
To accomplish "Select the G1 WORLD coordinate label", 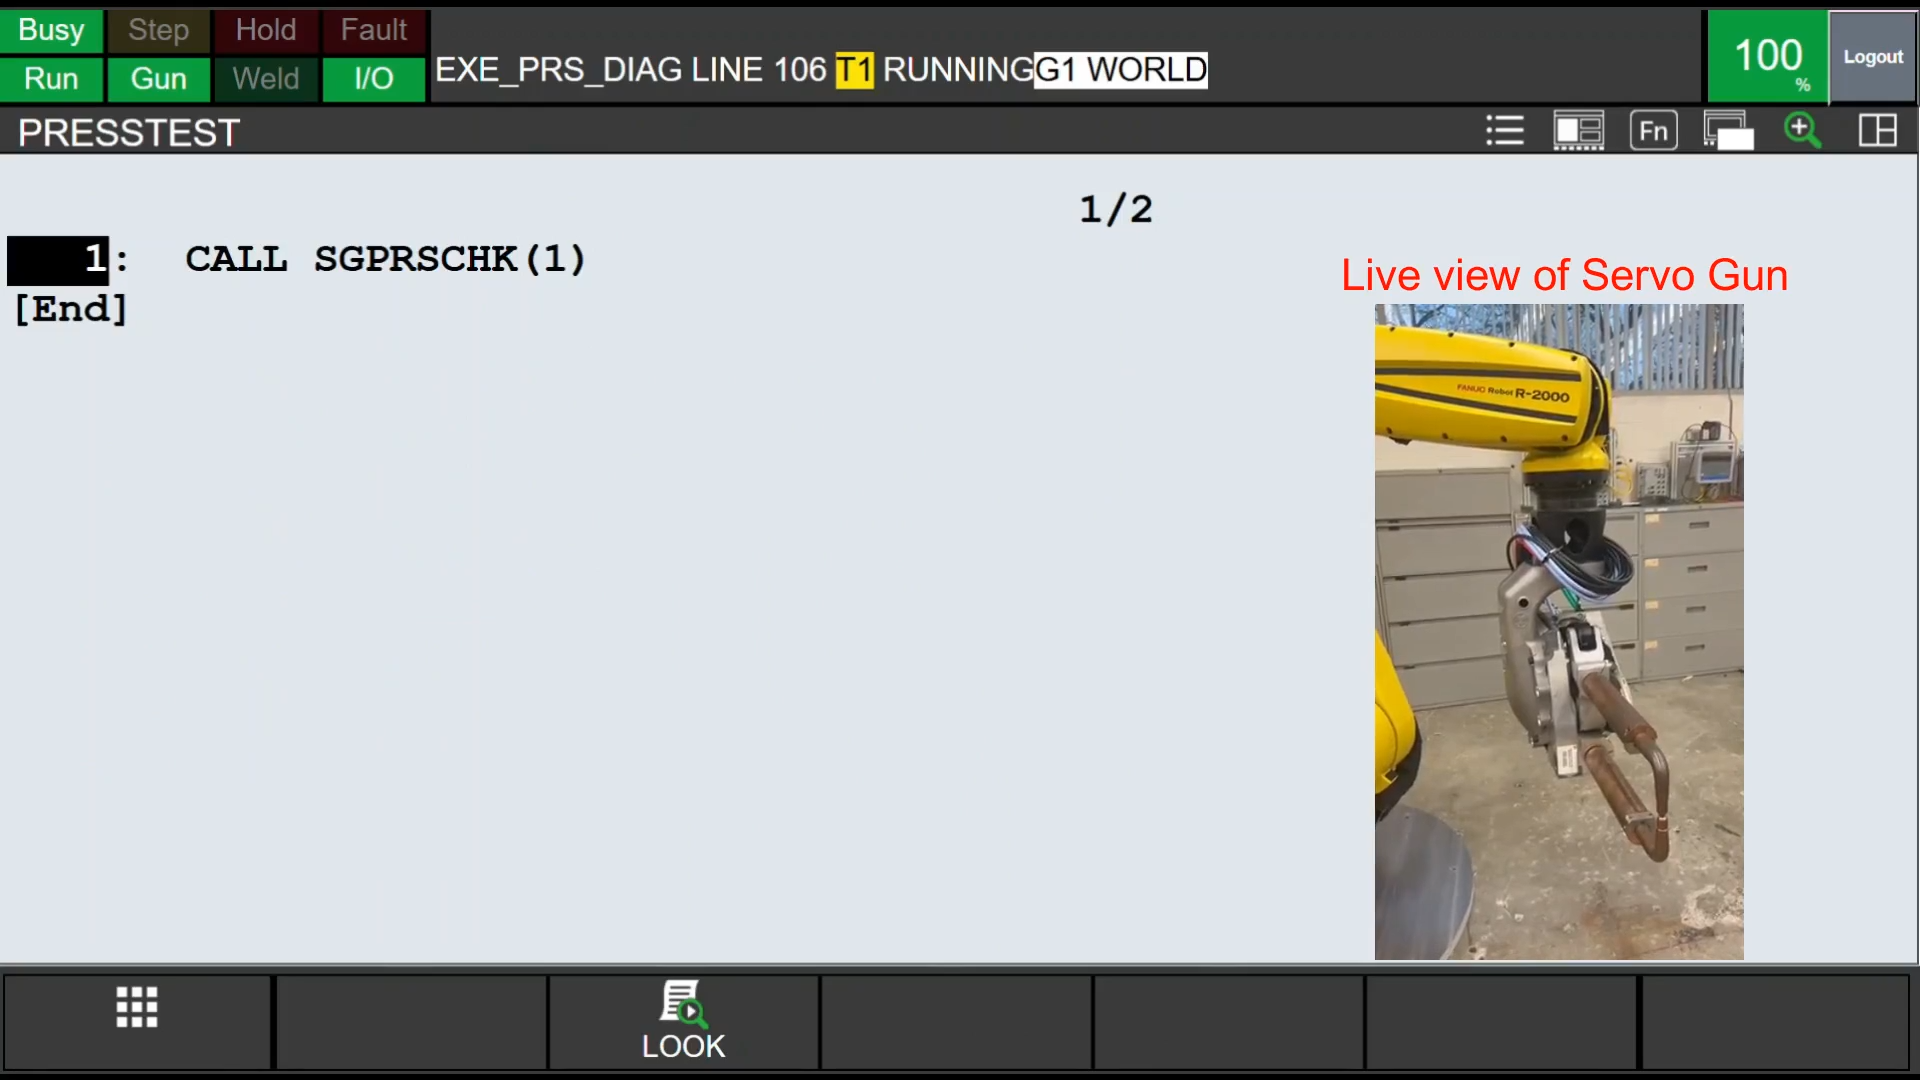I will point(1120,70).
